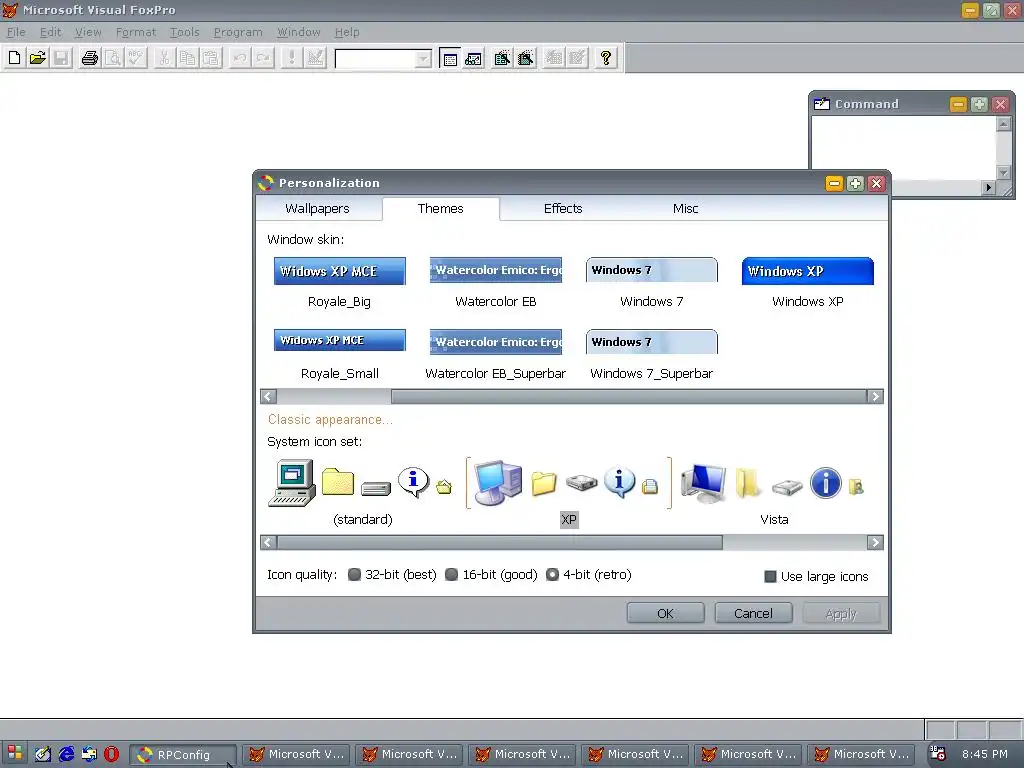
Task: Open the Window menu
Action: click(x=298, y=32)
